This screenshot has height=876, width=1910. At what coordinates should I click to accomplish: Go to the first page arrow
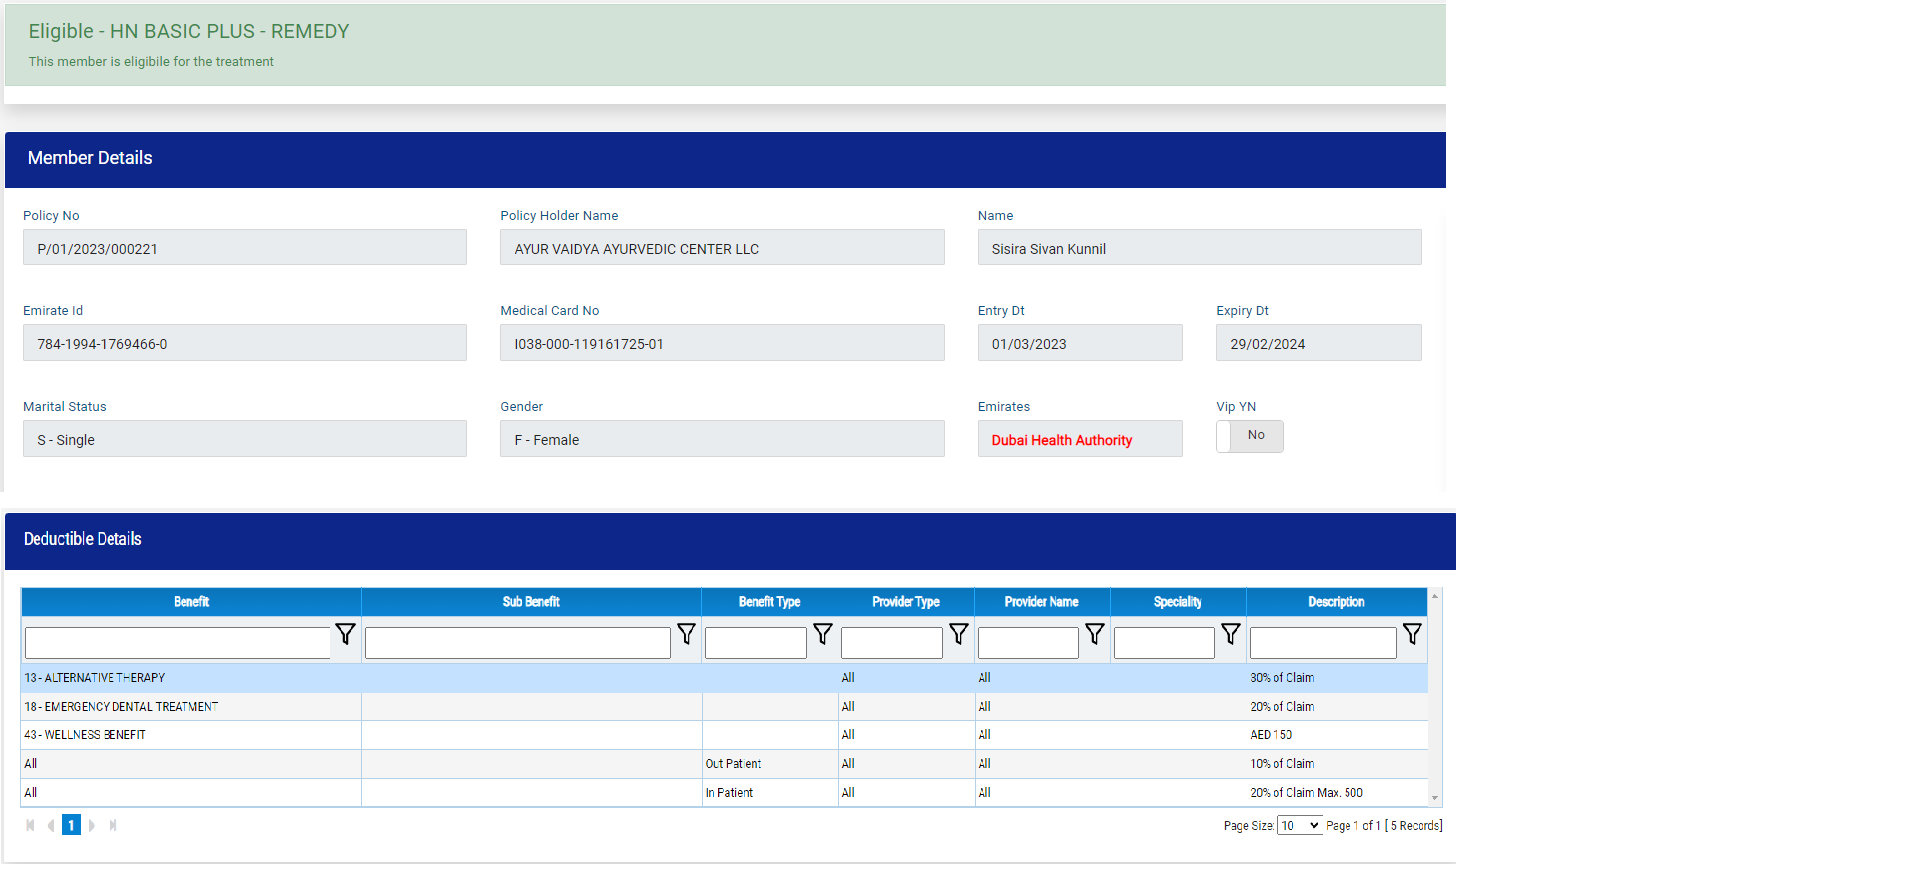[x=30, y=825]
